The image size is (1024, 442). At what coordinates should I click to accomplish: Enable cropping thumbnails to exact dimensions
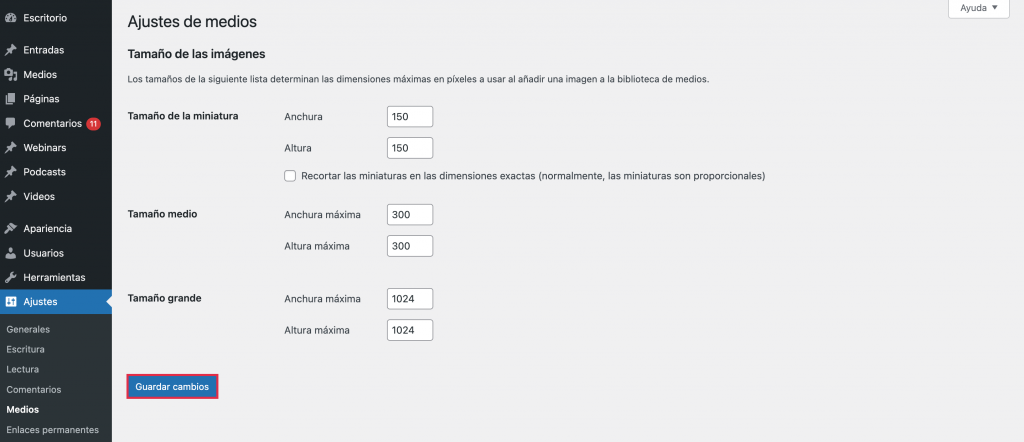(290, 176)
